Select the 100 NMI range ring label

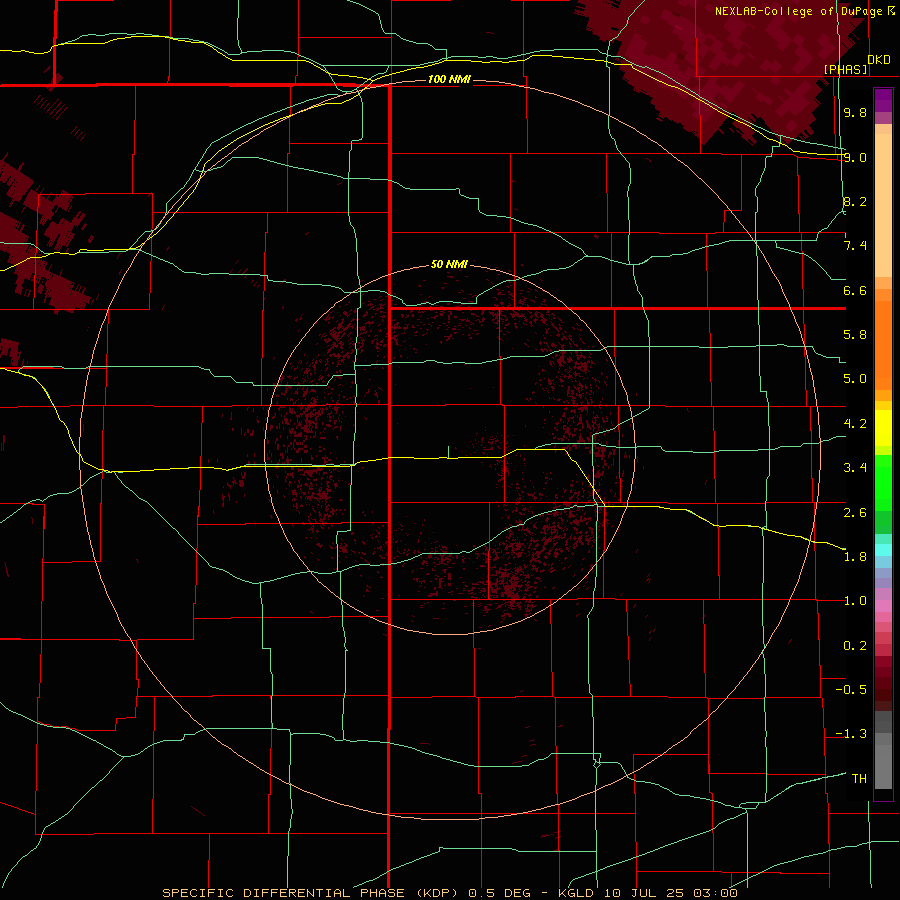pyautogui.click(x=449, y=79)
